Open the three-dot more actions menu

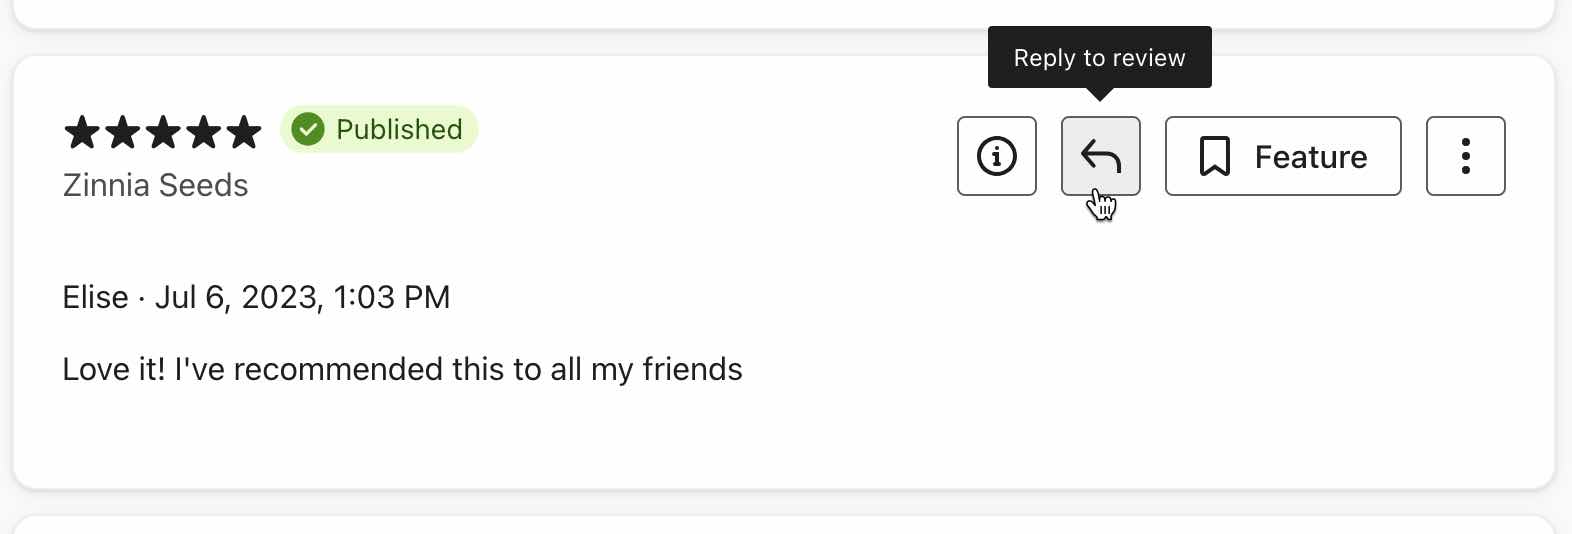click(x=1465, y=156)
